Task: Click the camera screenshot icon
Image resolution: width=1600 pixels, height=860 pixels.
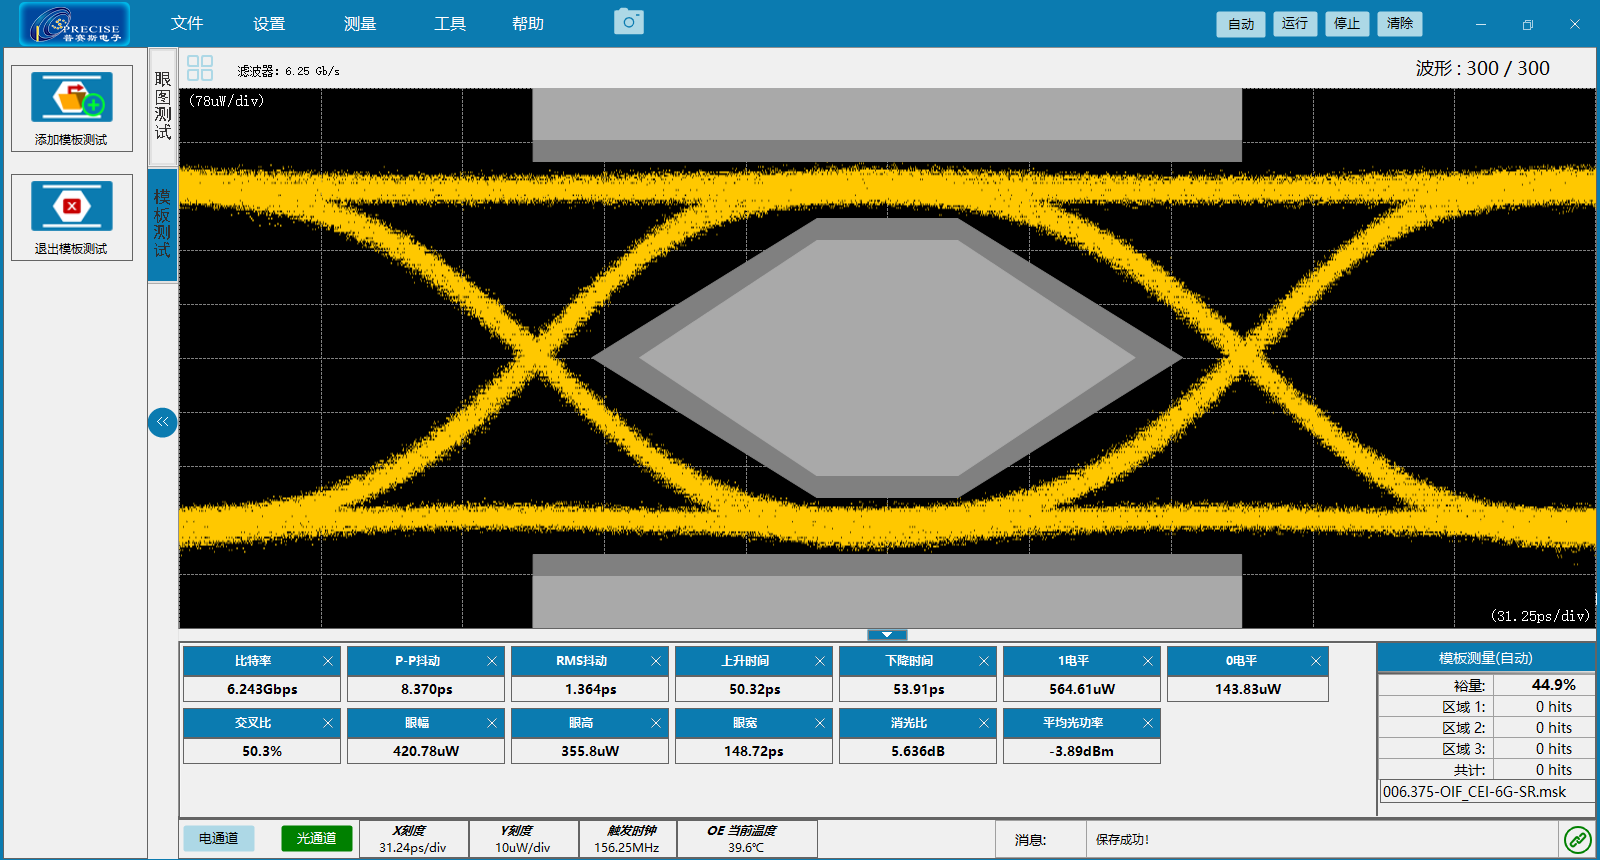Action: tap(629, 21)
